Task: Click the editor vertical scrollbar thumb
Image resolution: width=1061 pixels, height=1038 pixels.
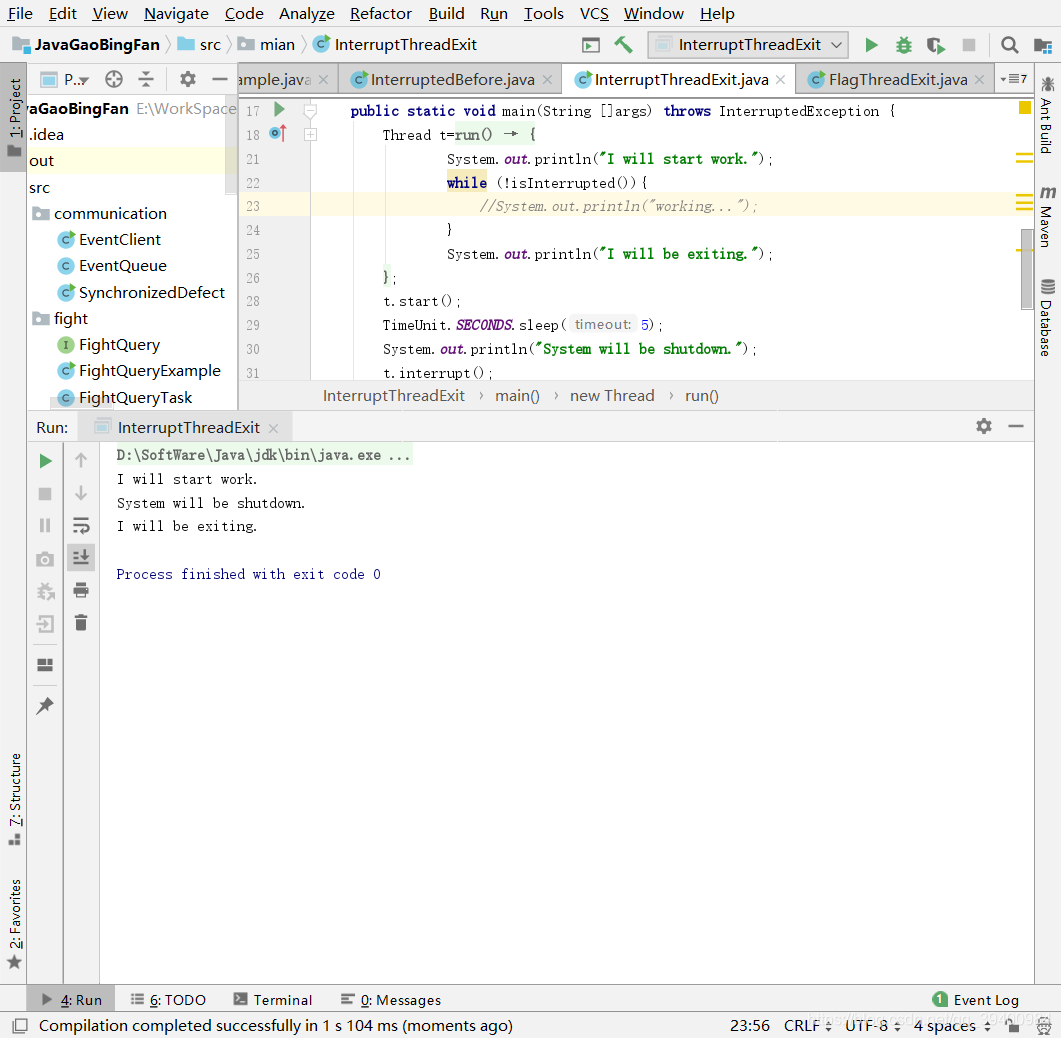Action: [x=1026, y=269]
